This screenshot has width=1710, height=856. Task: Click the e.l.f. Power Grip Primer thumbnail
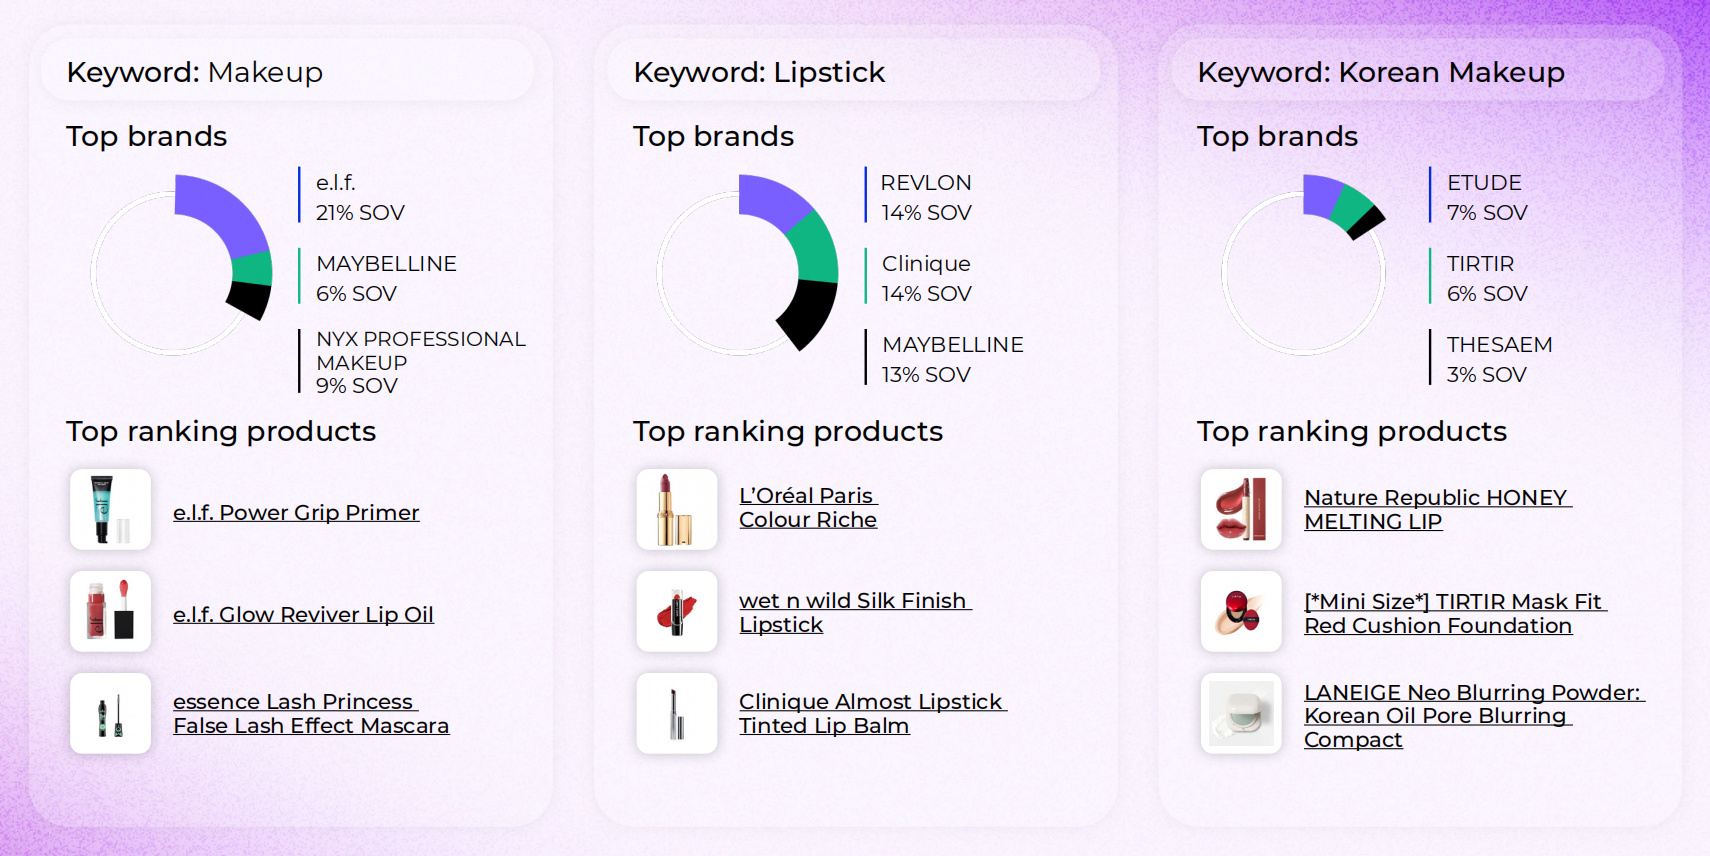(110, 510)
